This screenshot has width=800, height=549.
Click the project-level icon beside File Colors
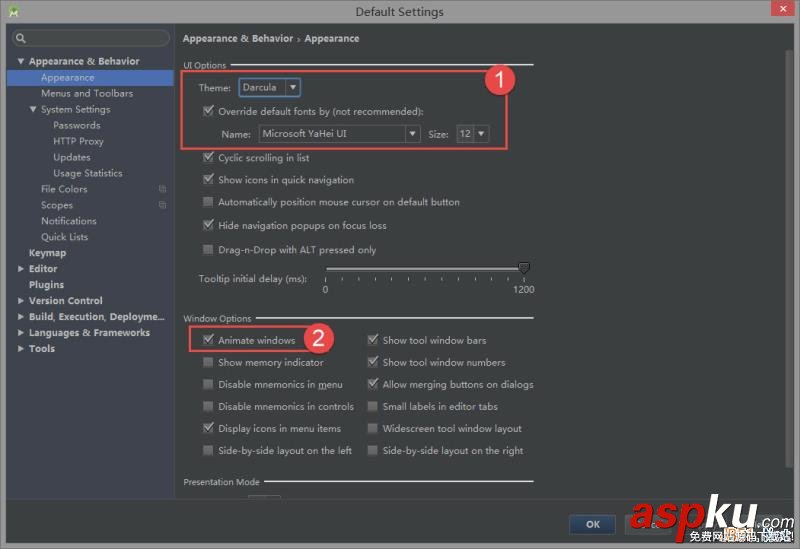pos(162,189)
